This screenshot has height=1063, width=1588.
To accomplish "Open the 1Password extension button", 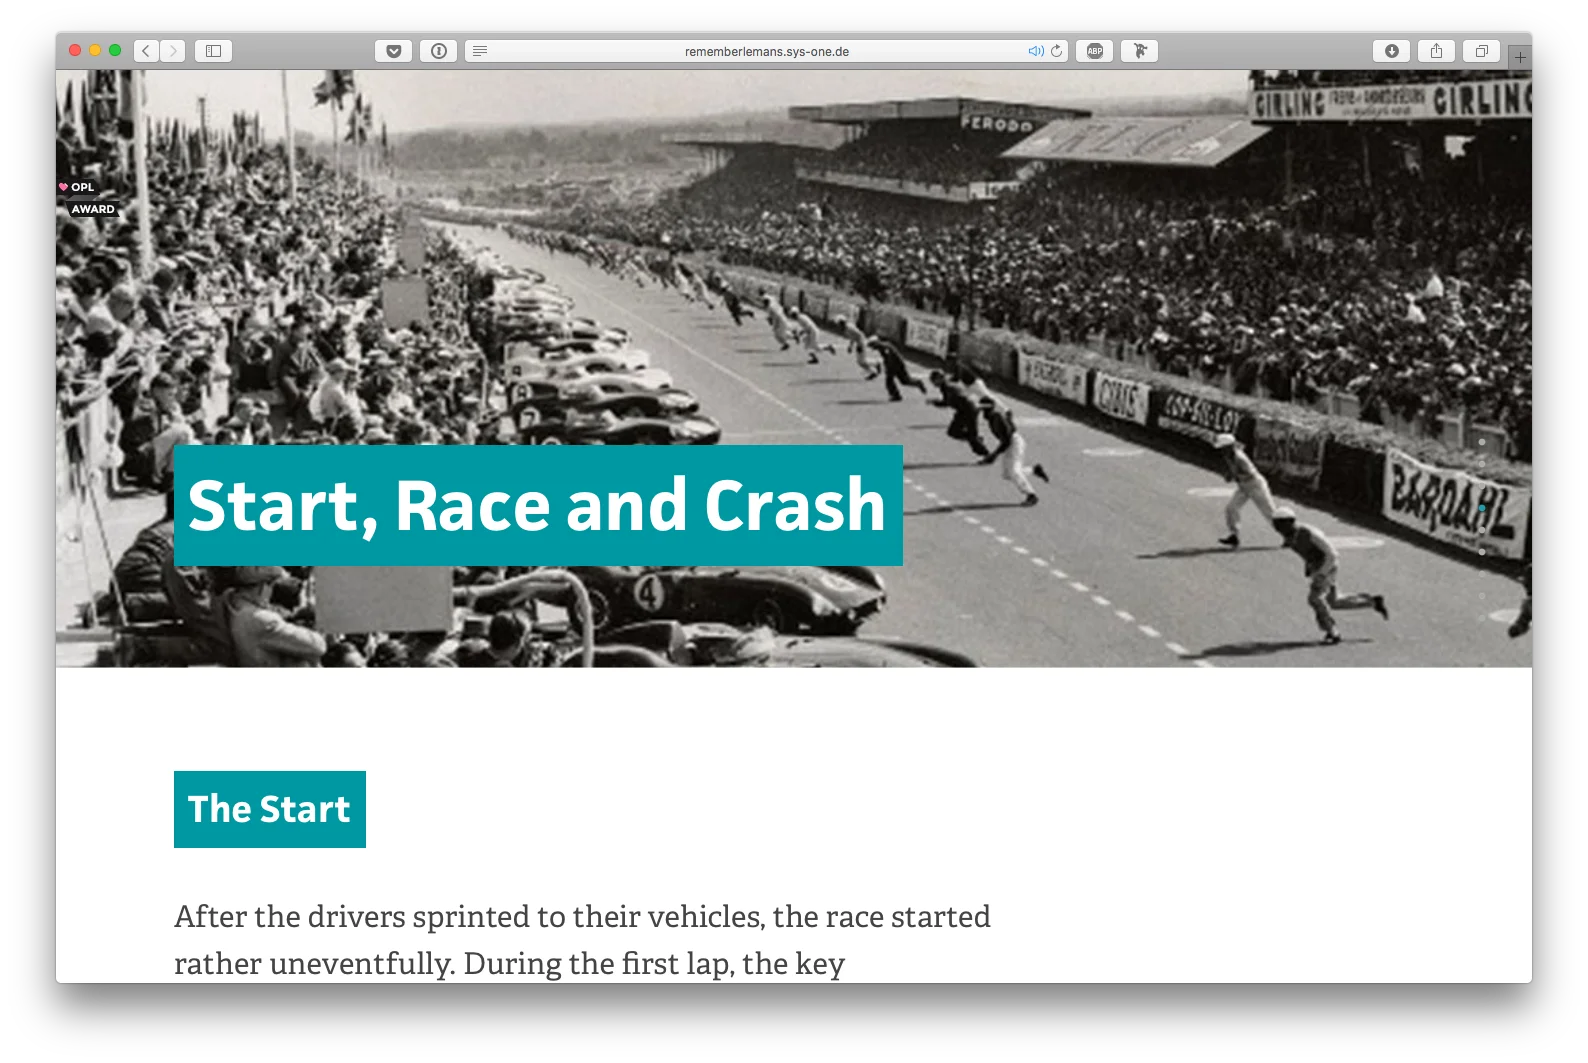I will pyautogui.click(x=439, y=51).
